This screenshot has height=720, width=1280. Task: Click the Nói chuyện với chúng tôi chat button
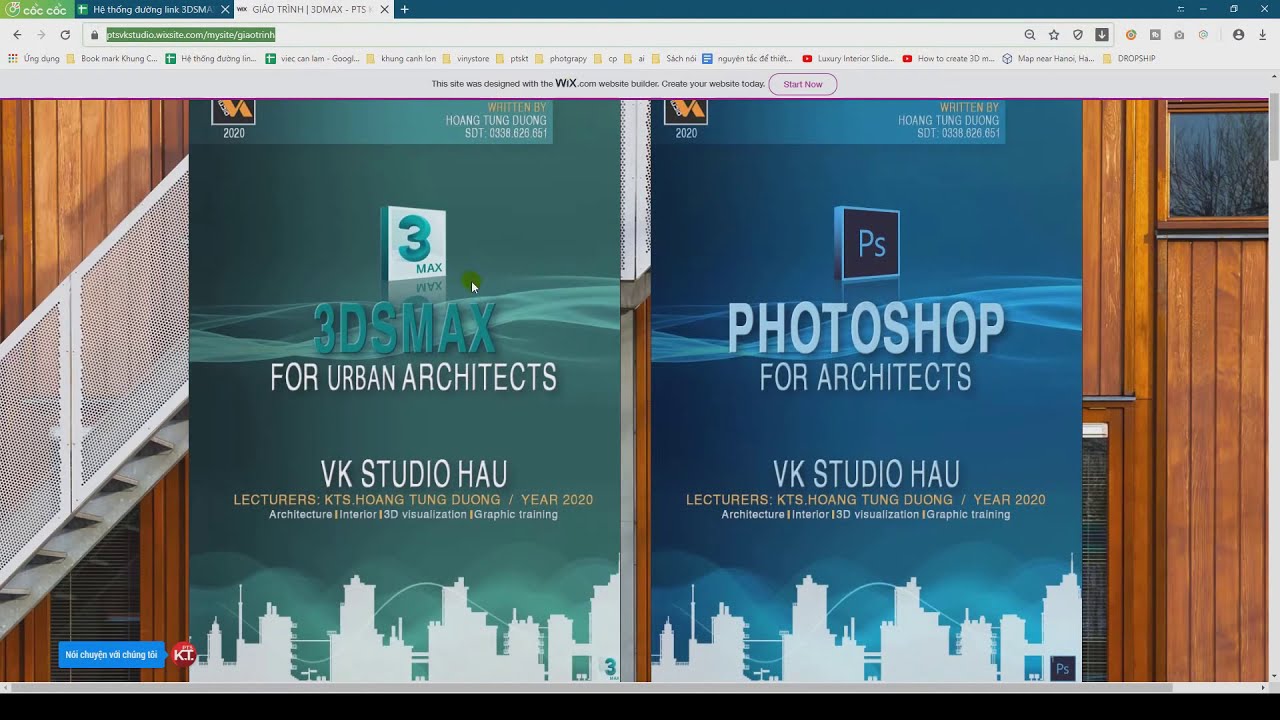[111, 655]
